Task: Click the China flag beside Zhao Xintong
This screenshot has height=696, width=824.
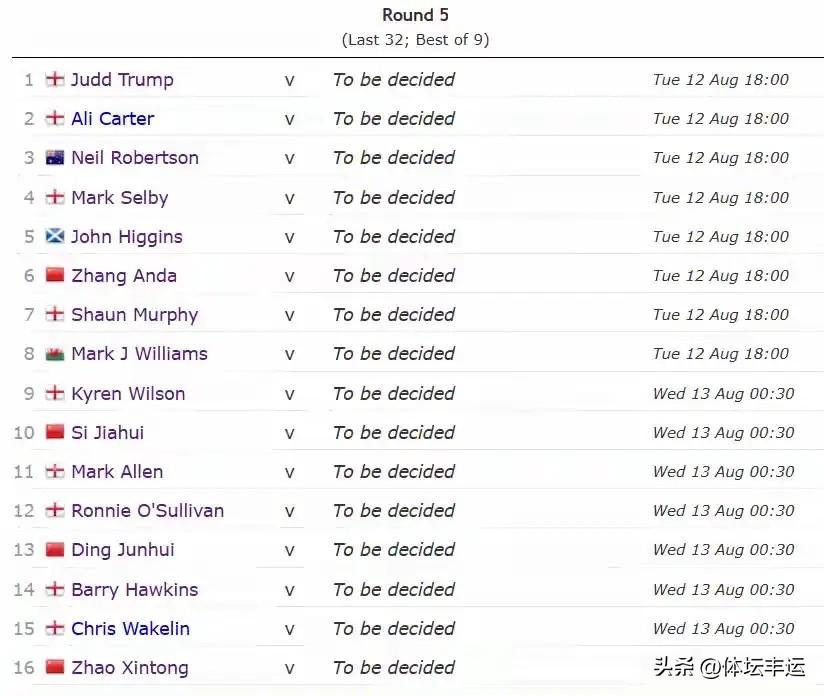Action: click(x=55, y=667)
